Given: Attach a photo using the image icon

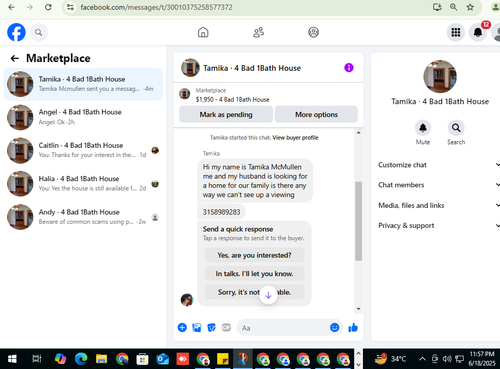Looking at the screenshot, I should pos(197,327).
